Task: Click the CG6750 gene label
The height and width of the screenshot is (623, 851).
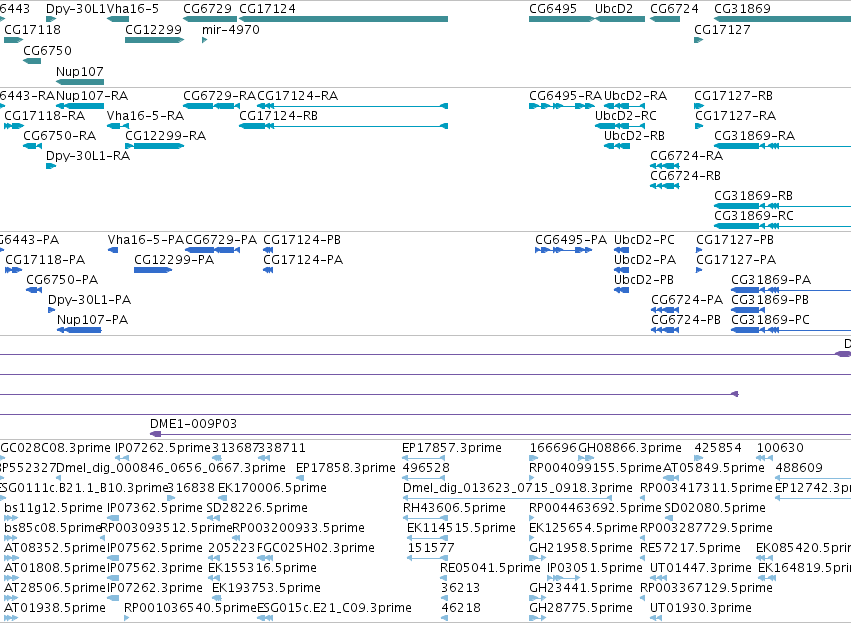Action: 47,50
